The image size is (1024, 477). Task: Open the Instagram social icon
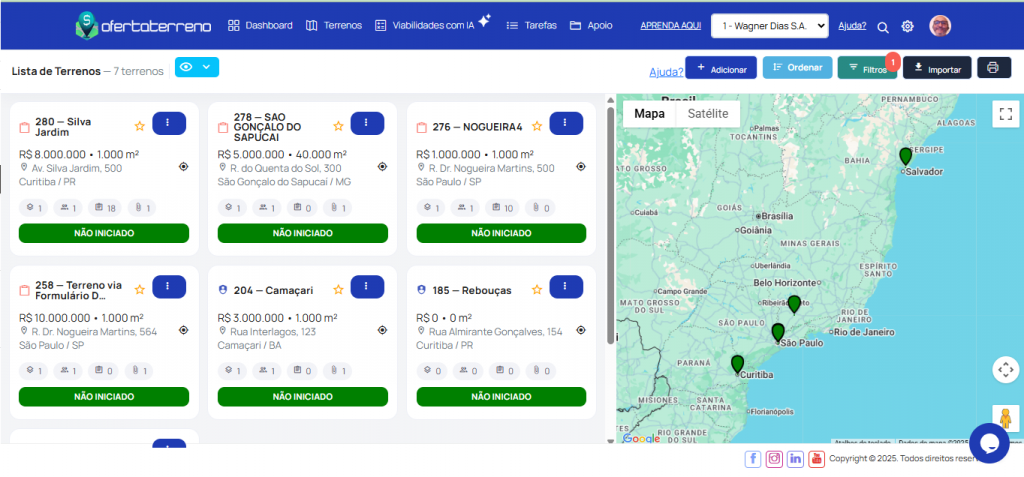[x=774, y=459]
